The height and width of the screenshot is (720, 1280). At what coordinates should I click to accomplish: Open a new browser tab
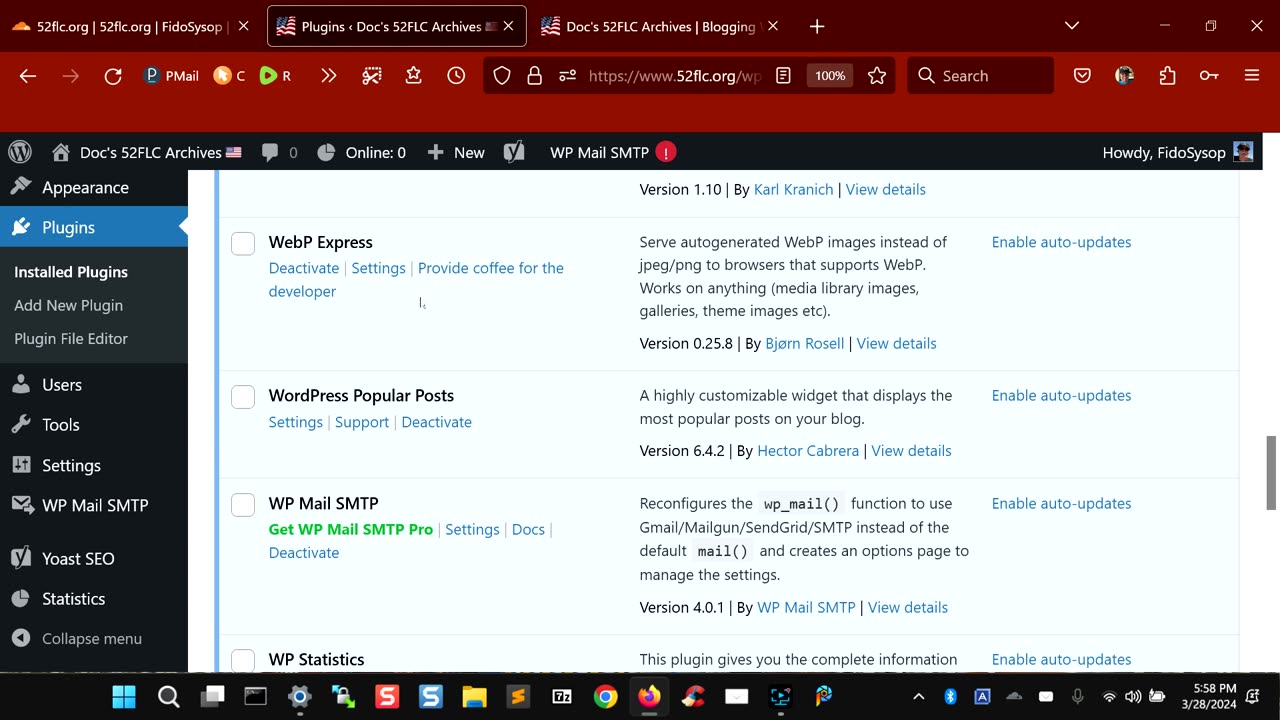point(817,27)
